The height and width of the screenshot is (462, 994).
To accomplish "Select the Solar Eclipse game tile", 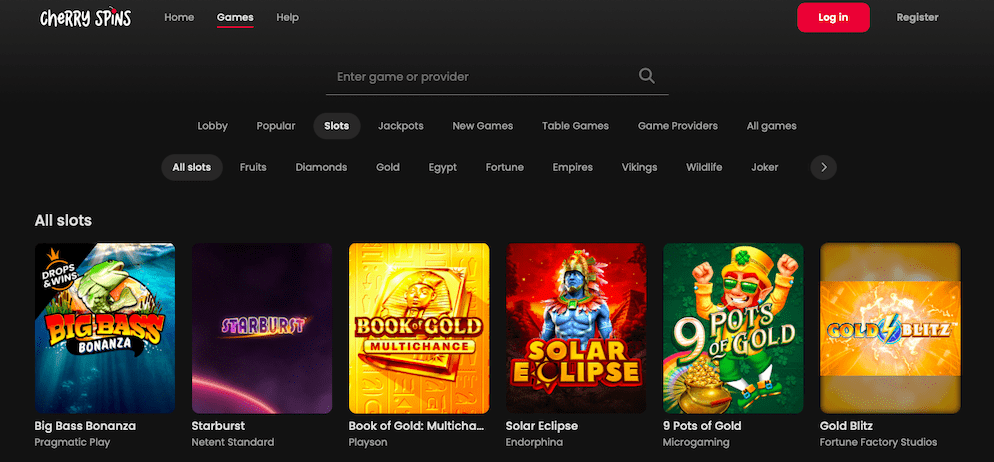I will pyautogui.click(x=575, y=328).
